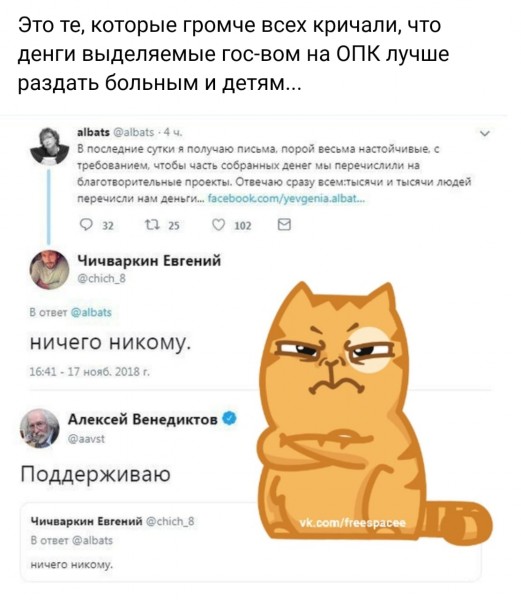Click the @aavst handle

point(86,439)
